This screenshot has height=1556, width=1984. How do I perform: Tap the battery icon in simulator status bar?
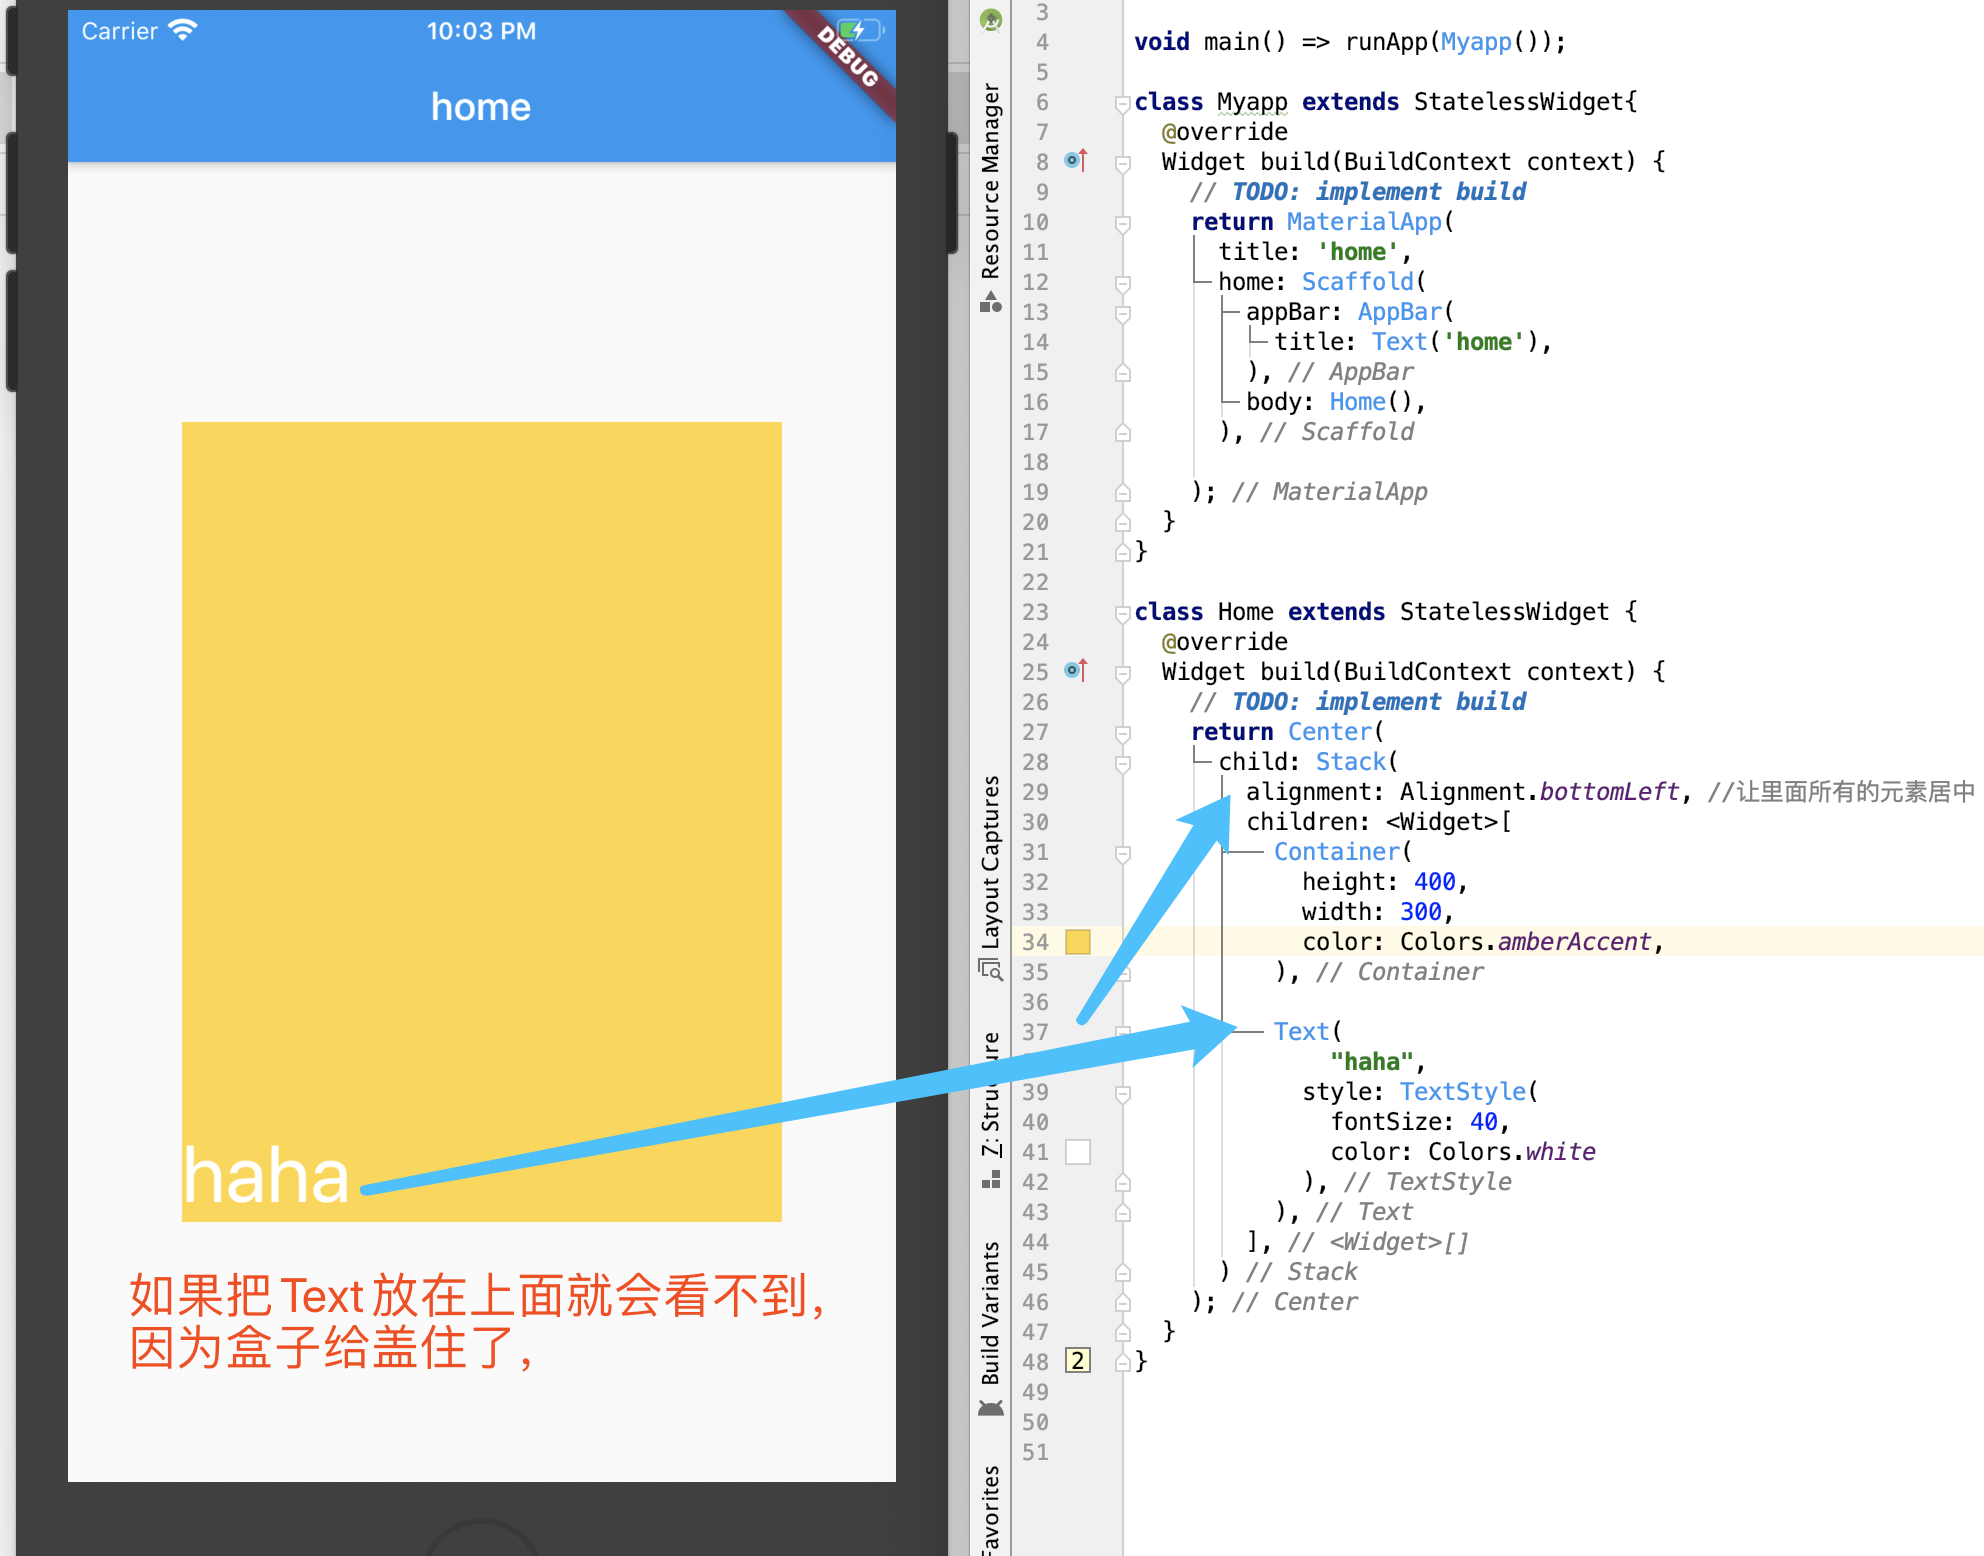(859, 30)
